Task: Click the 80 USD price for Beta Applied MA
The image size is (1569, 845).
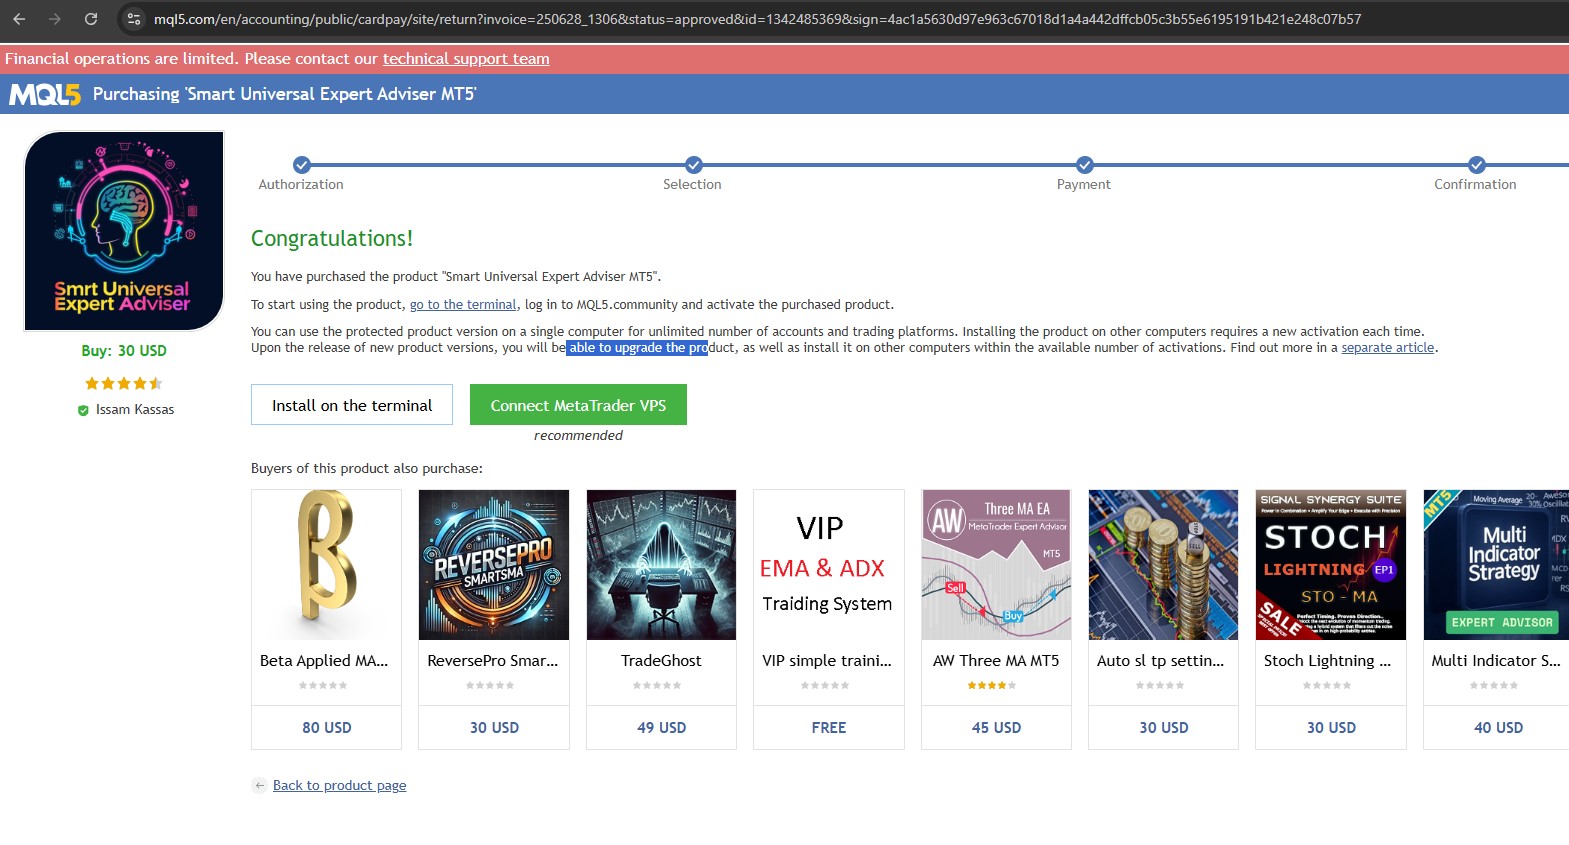Action: click(327, 728)
